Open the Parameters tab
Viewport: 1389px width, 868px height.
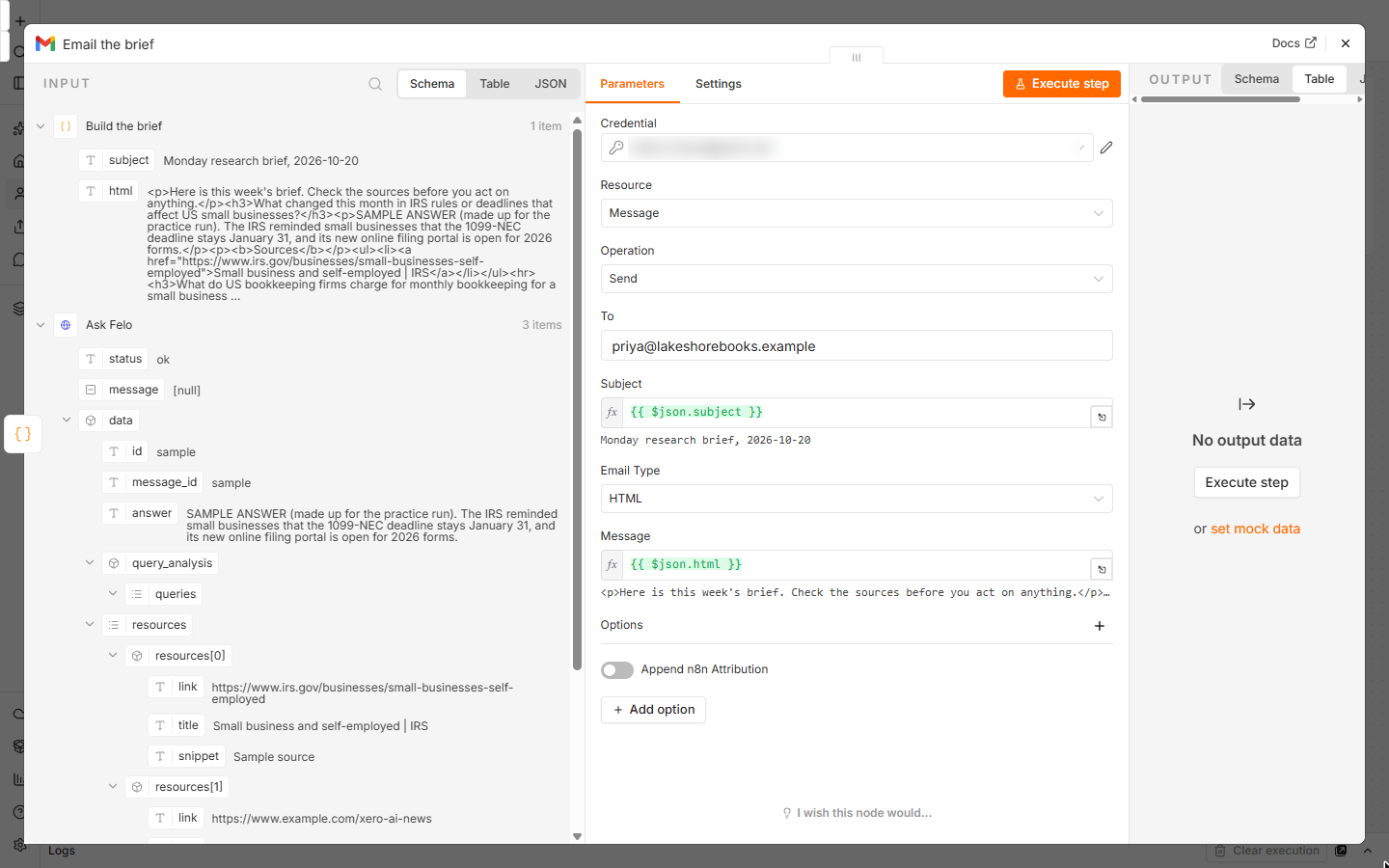coord(632,84)
